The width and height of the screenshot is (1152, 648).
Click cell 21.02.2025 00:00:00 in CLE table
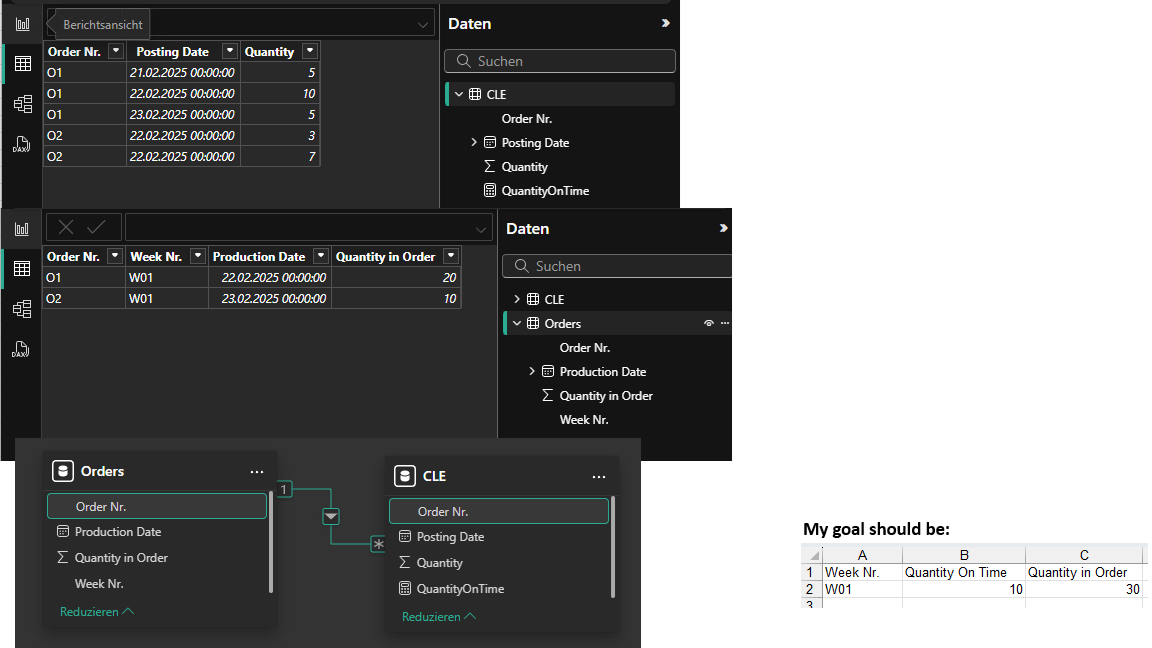183,72
